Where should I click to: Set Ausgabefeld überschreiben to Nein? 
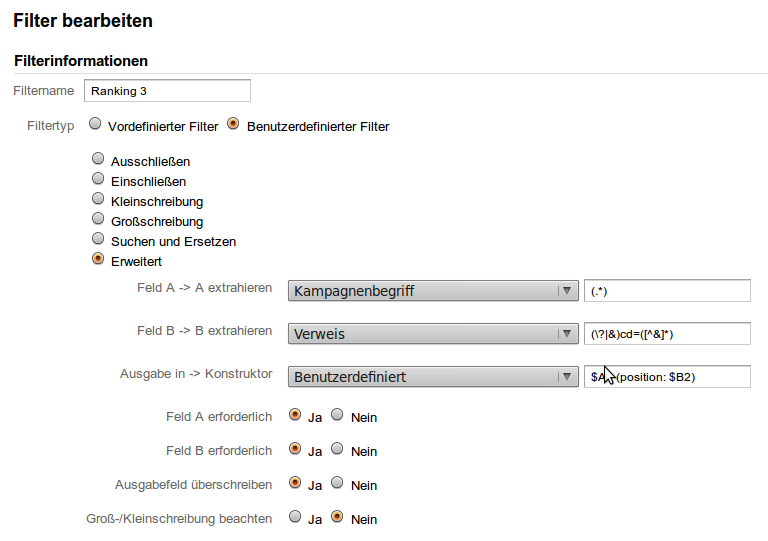coord(338,483)
